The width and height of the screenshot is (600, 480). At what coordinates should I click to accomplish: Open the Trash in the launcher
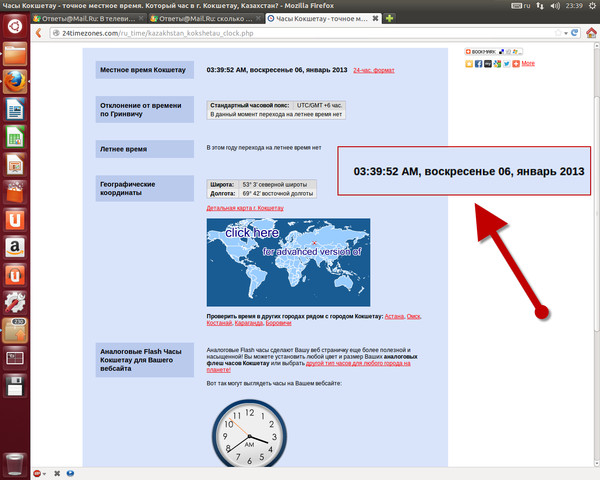coord(15,463)
